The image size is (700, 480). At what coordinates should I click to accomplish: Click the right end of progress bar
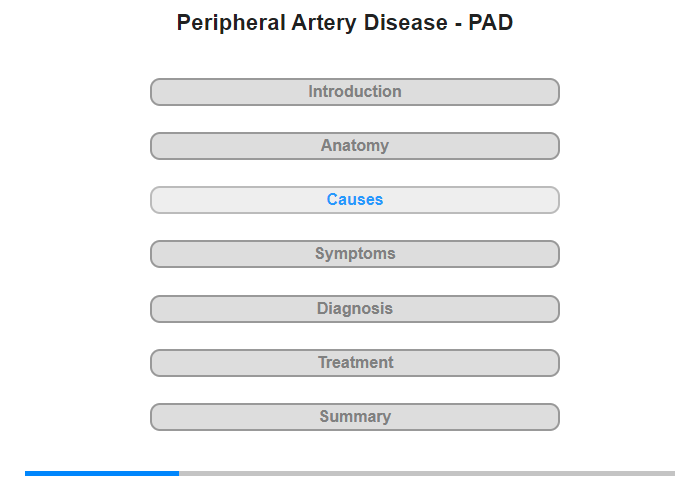point(672,473)
